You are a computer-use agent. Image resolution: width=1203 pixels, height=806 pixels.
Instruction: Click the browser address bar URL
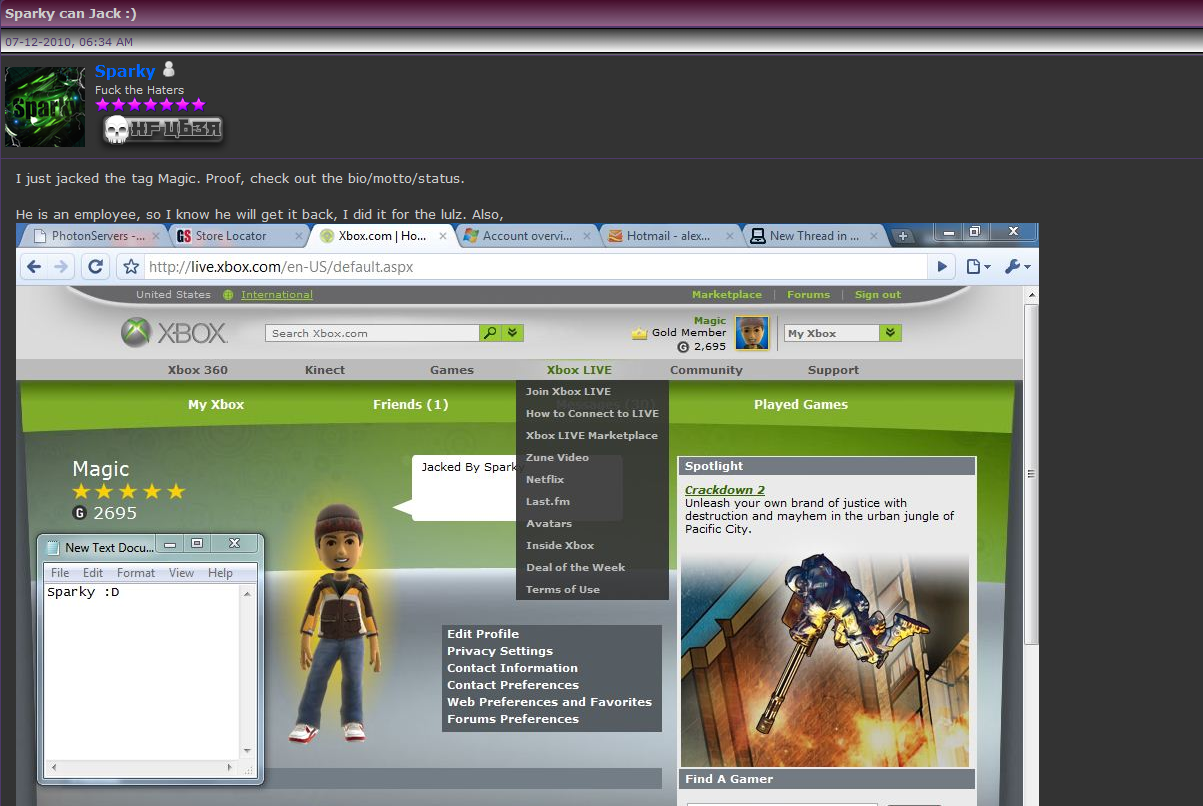281,267
